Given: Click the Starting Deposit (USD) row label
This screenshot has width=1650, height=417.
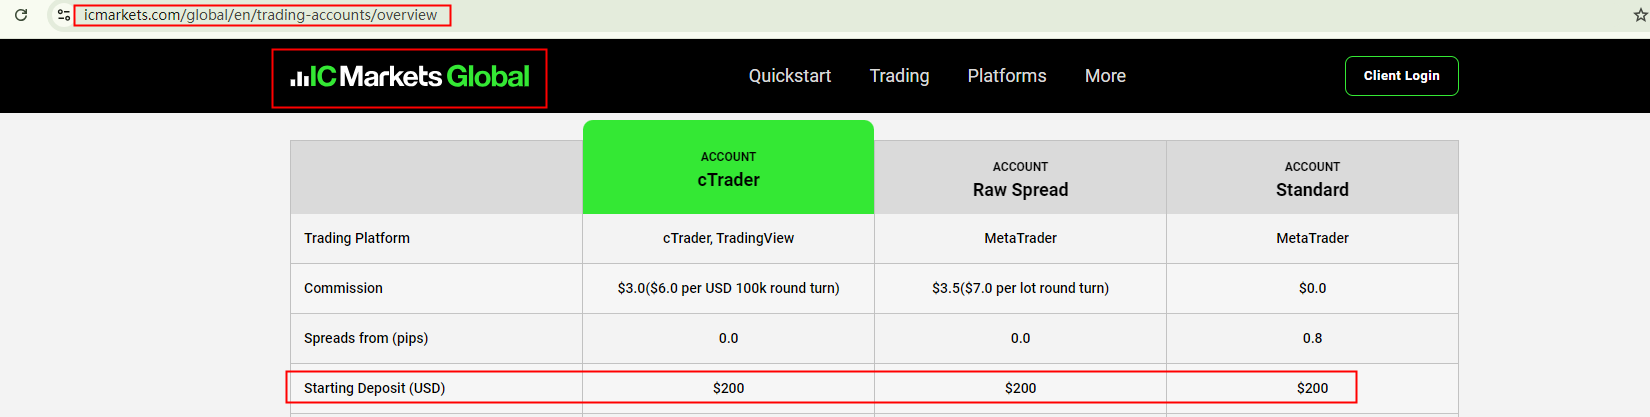Looking at the screenshot, I should (374, 388).
